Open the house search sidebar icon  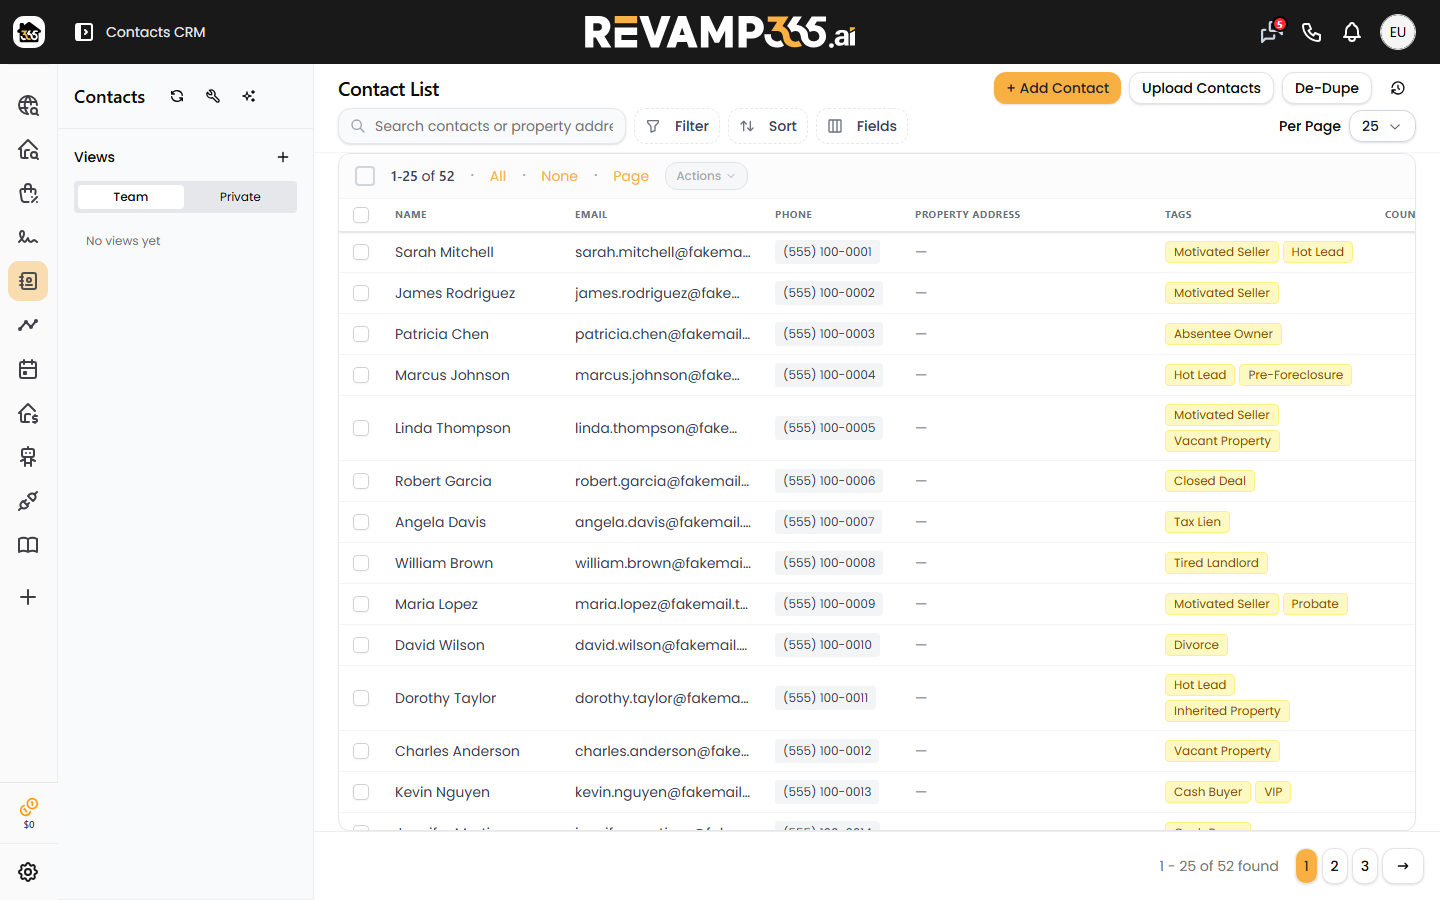[x=28, y=149]
